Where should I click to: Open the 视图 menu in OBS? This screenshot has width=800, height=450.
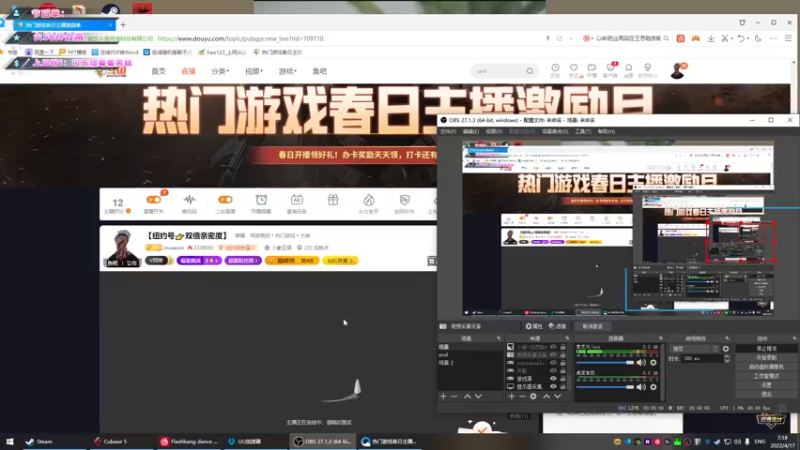493,132
